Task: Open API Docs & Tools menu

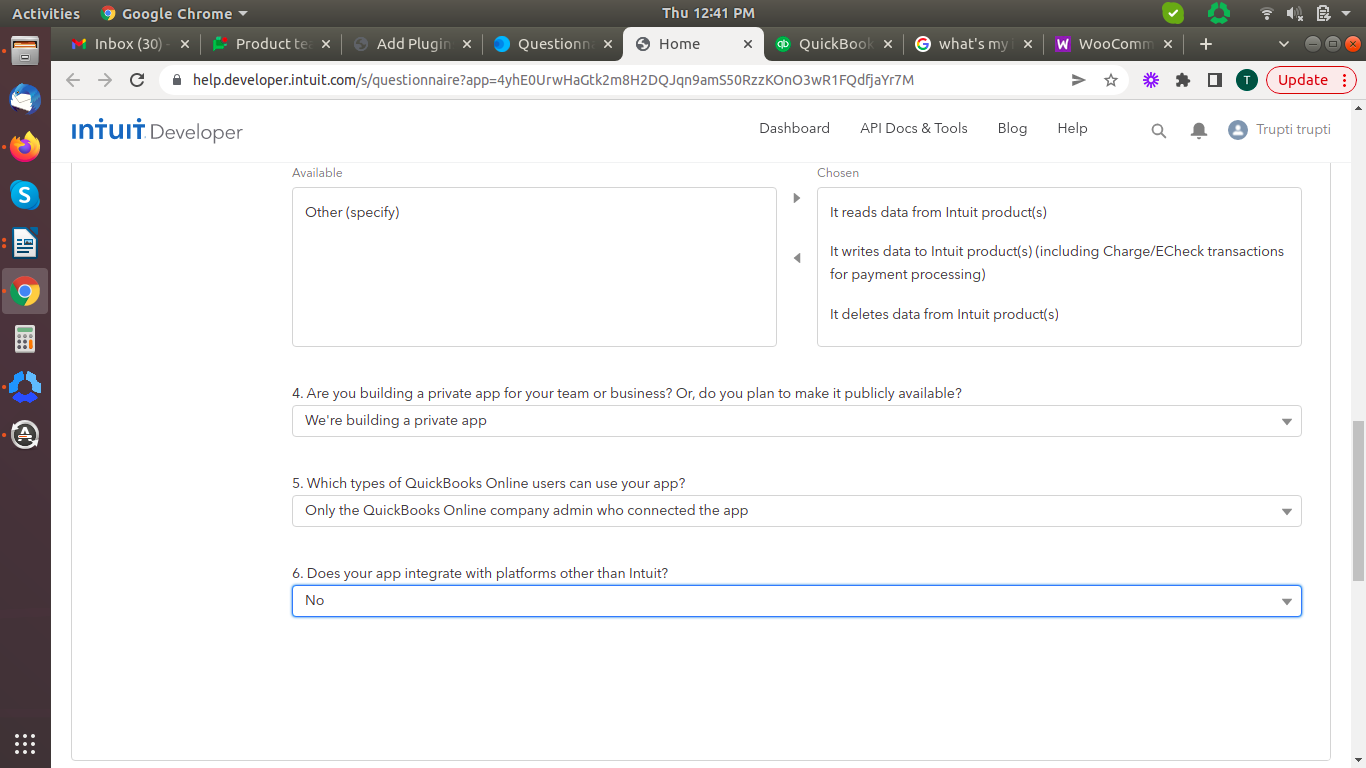Action: click(x=913, y=128)
